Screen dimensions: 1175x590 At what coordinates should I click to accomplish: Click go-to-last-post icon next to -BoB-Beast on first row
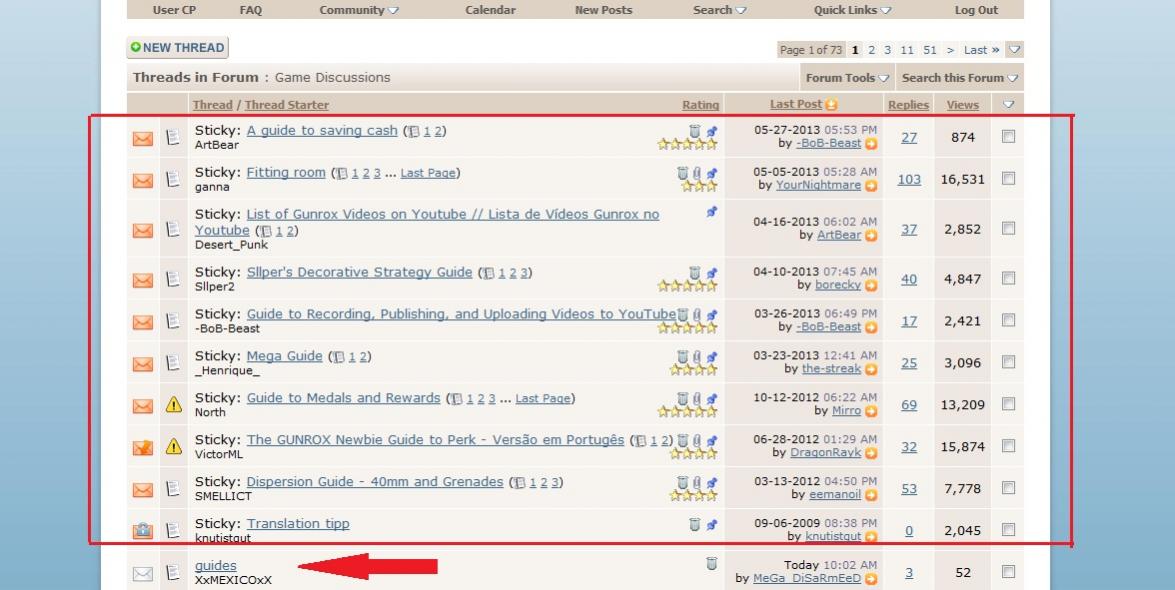click(871, 144)
